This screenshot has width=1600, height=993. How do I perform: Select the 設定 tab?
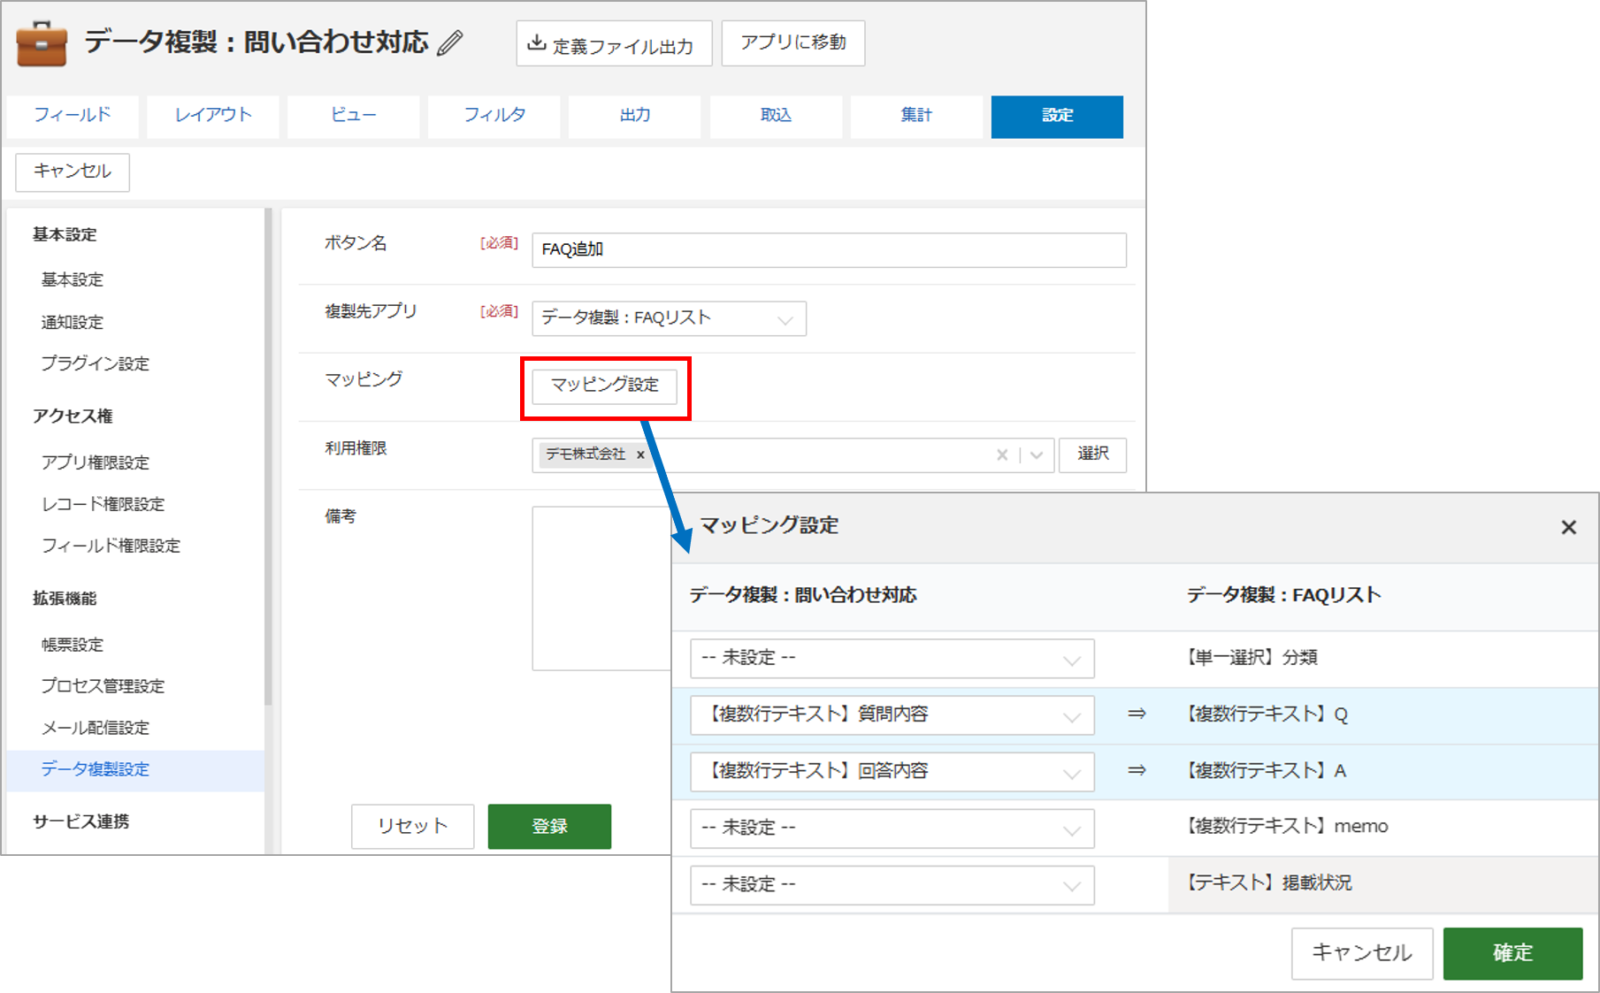pyautogui.click(x=1057, y=116)
